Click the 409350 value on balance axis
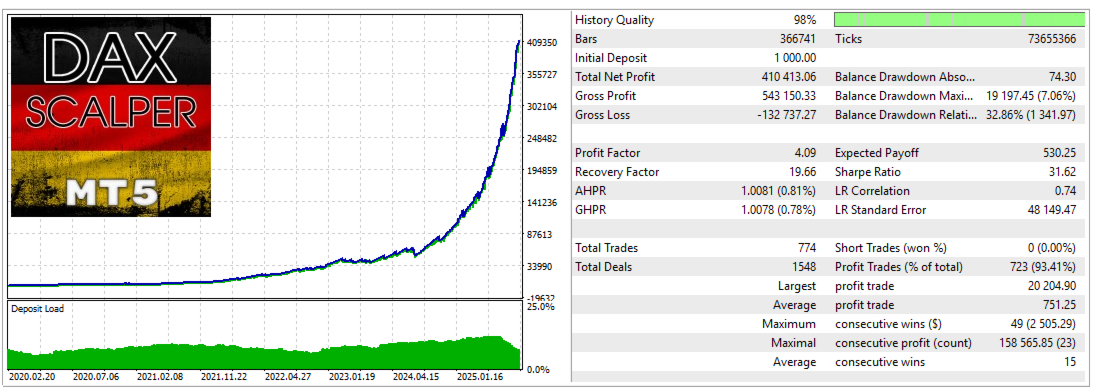Viewport: 1093px width, 391px height. point(542,43)
